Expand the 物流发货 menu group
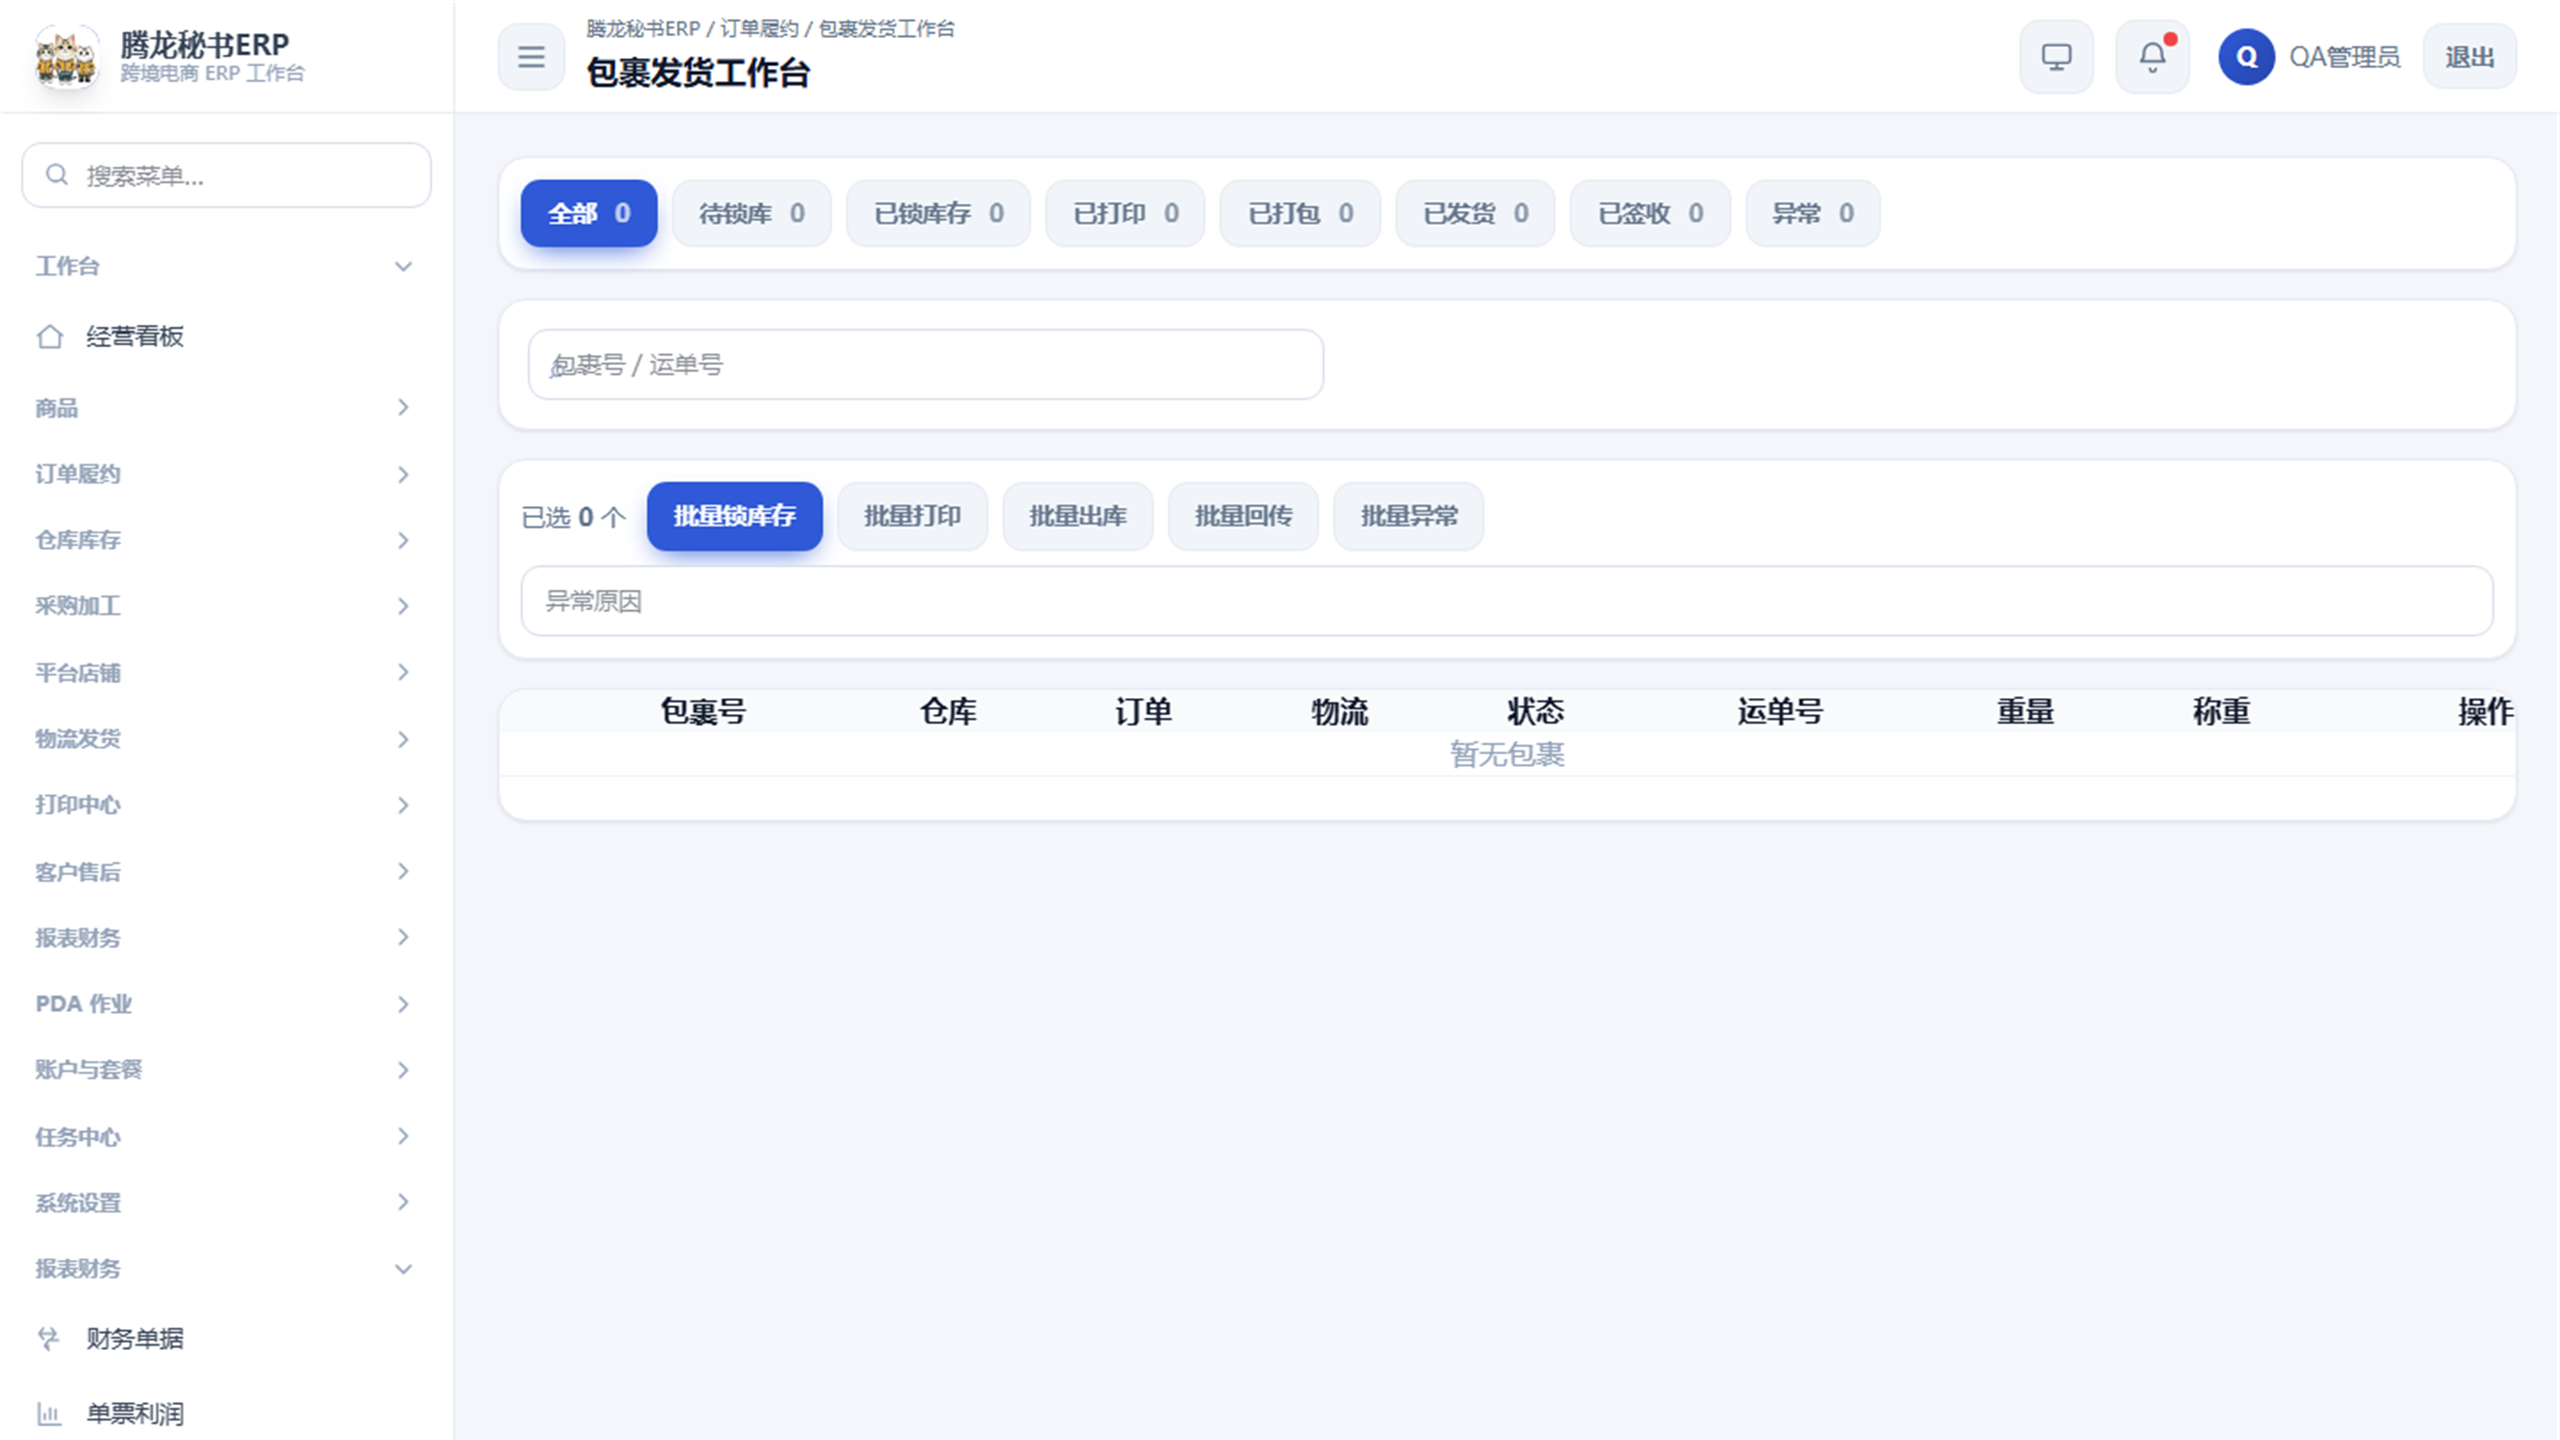Viewport: 2560px width, 1440px height. tap(226, 739)
